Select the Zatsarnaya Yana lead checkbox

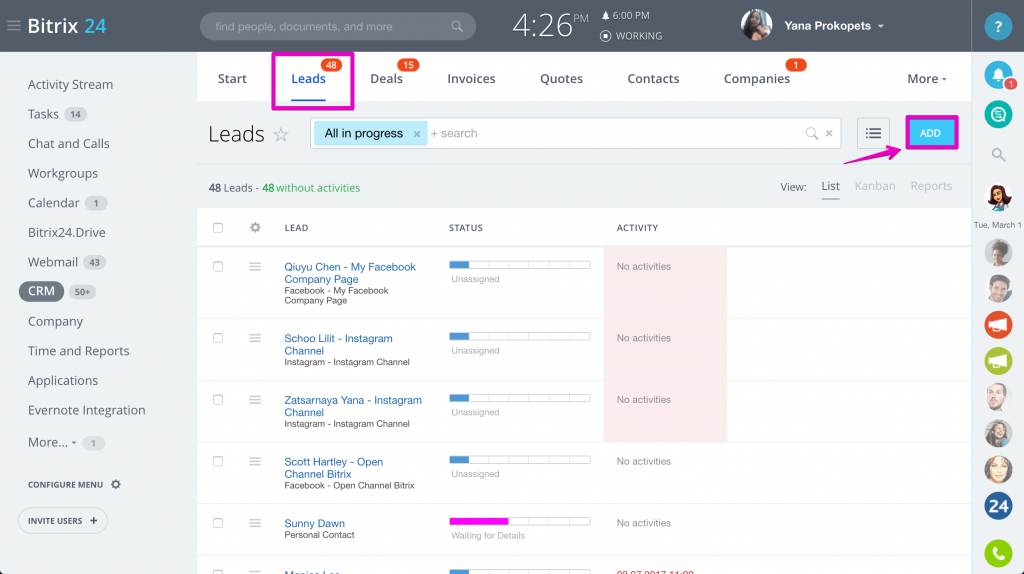[x=218, y=400]
